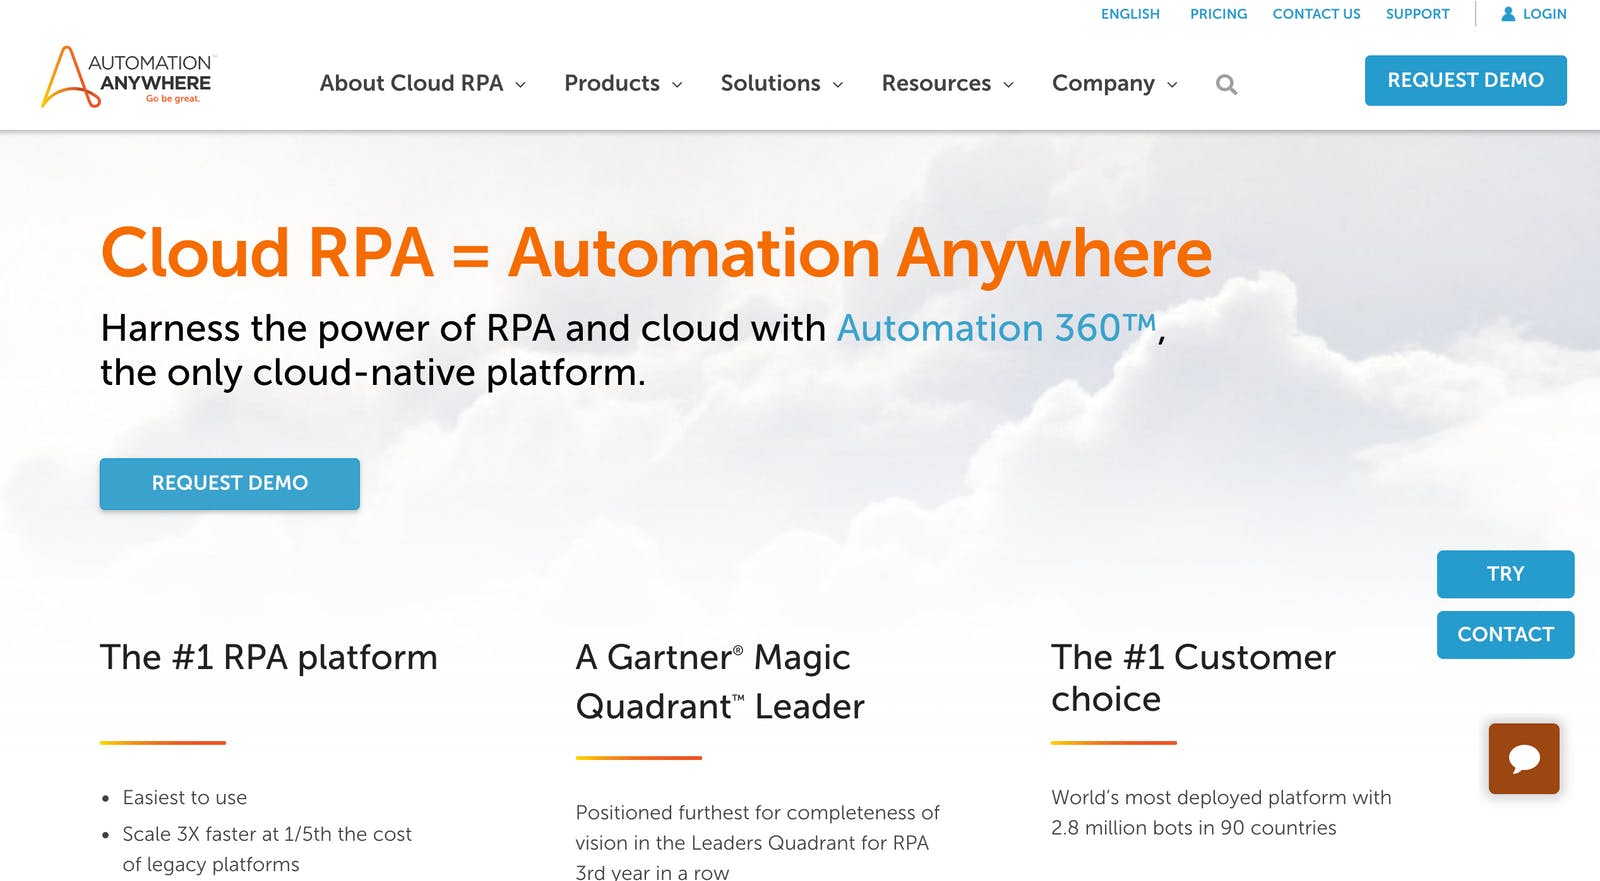Open the Automation Anywhere logo home link
This screenshot has height=881, width=1600.
coord(127,77)
